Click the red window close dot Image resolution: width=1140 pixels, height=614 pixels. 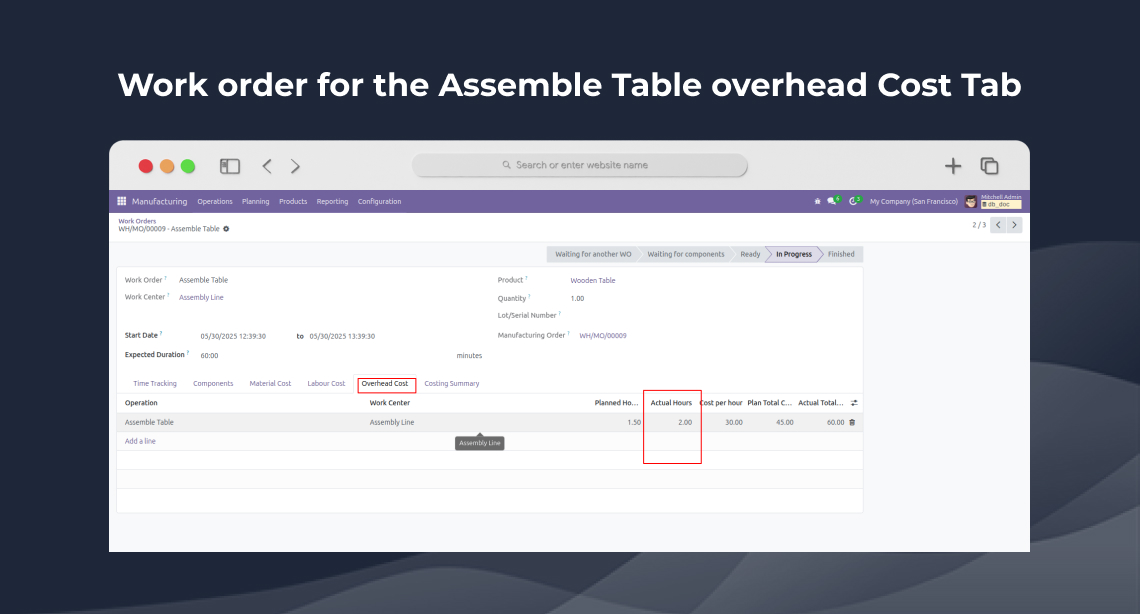[x=145, y=166]
